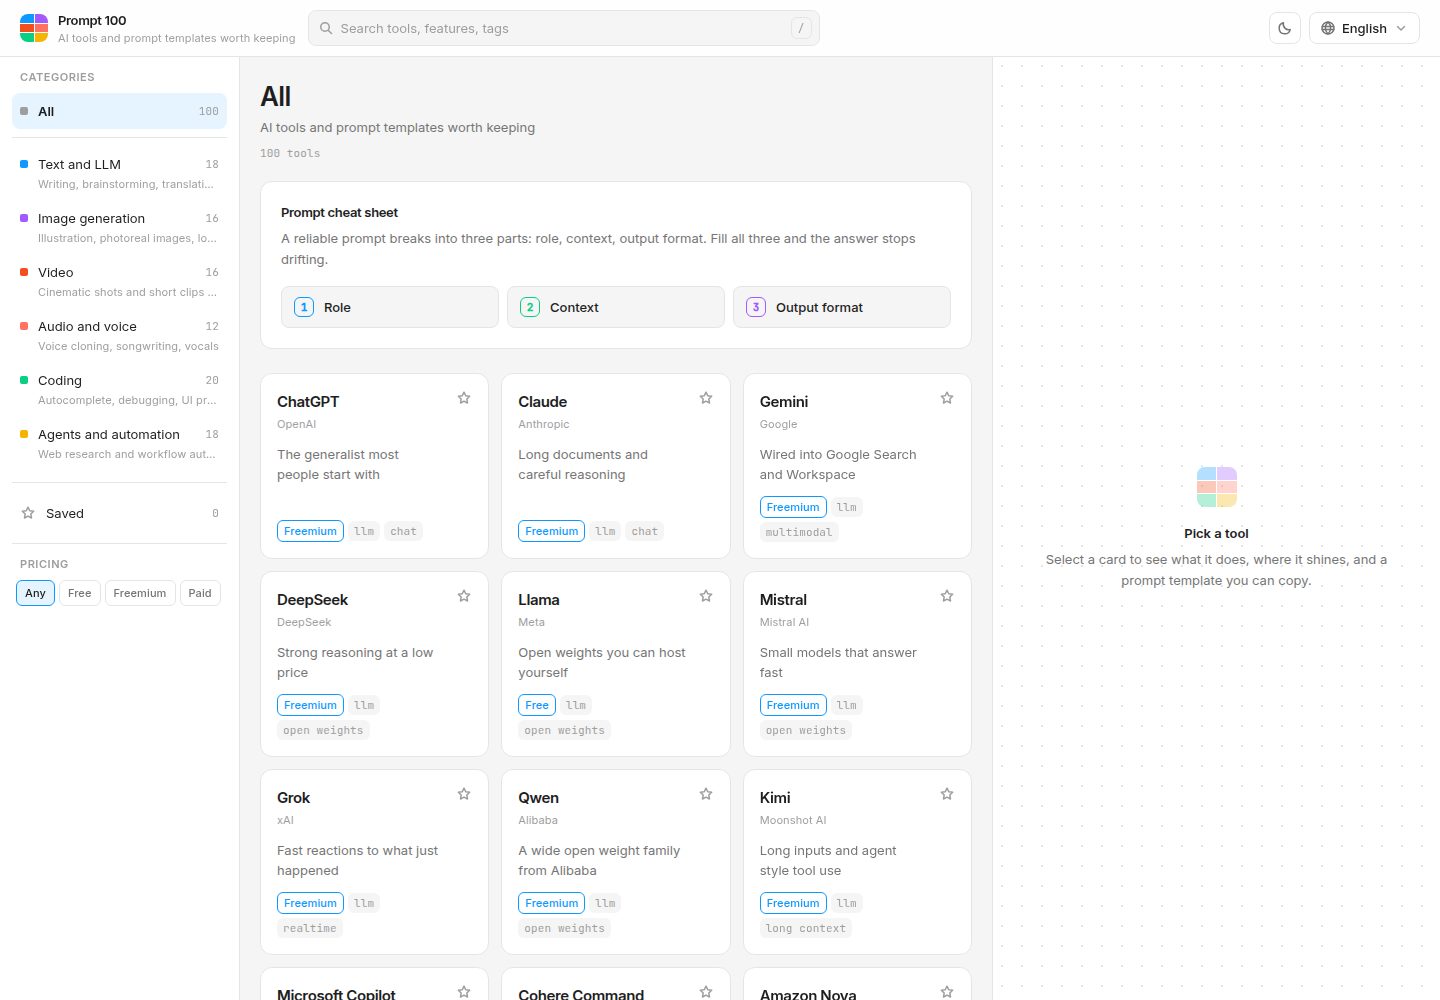This screenshot has width=1440, height=1000.
Task: Click the long context tag on Kimi
Action: point(806,928)
